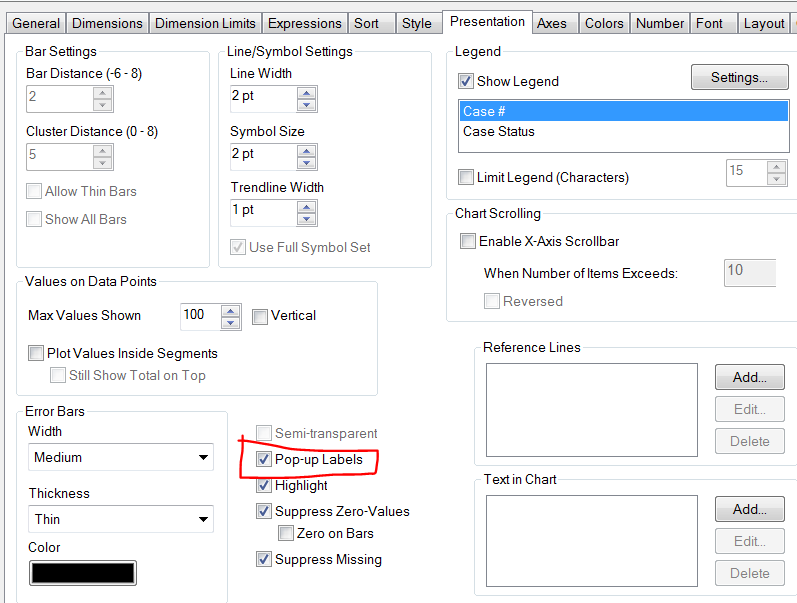Check Limit Legend (Characters) option

click(466, 177)
